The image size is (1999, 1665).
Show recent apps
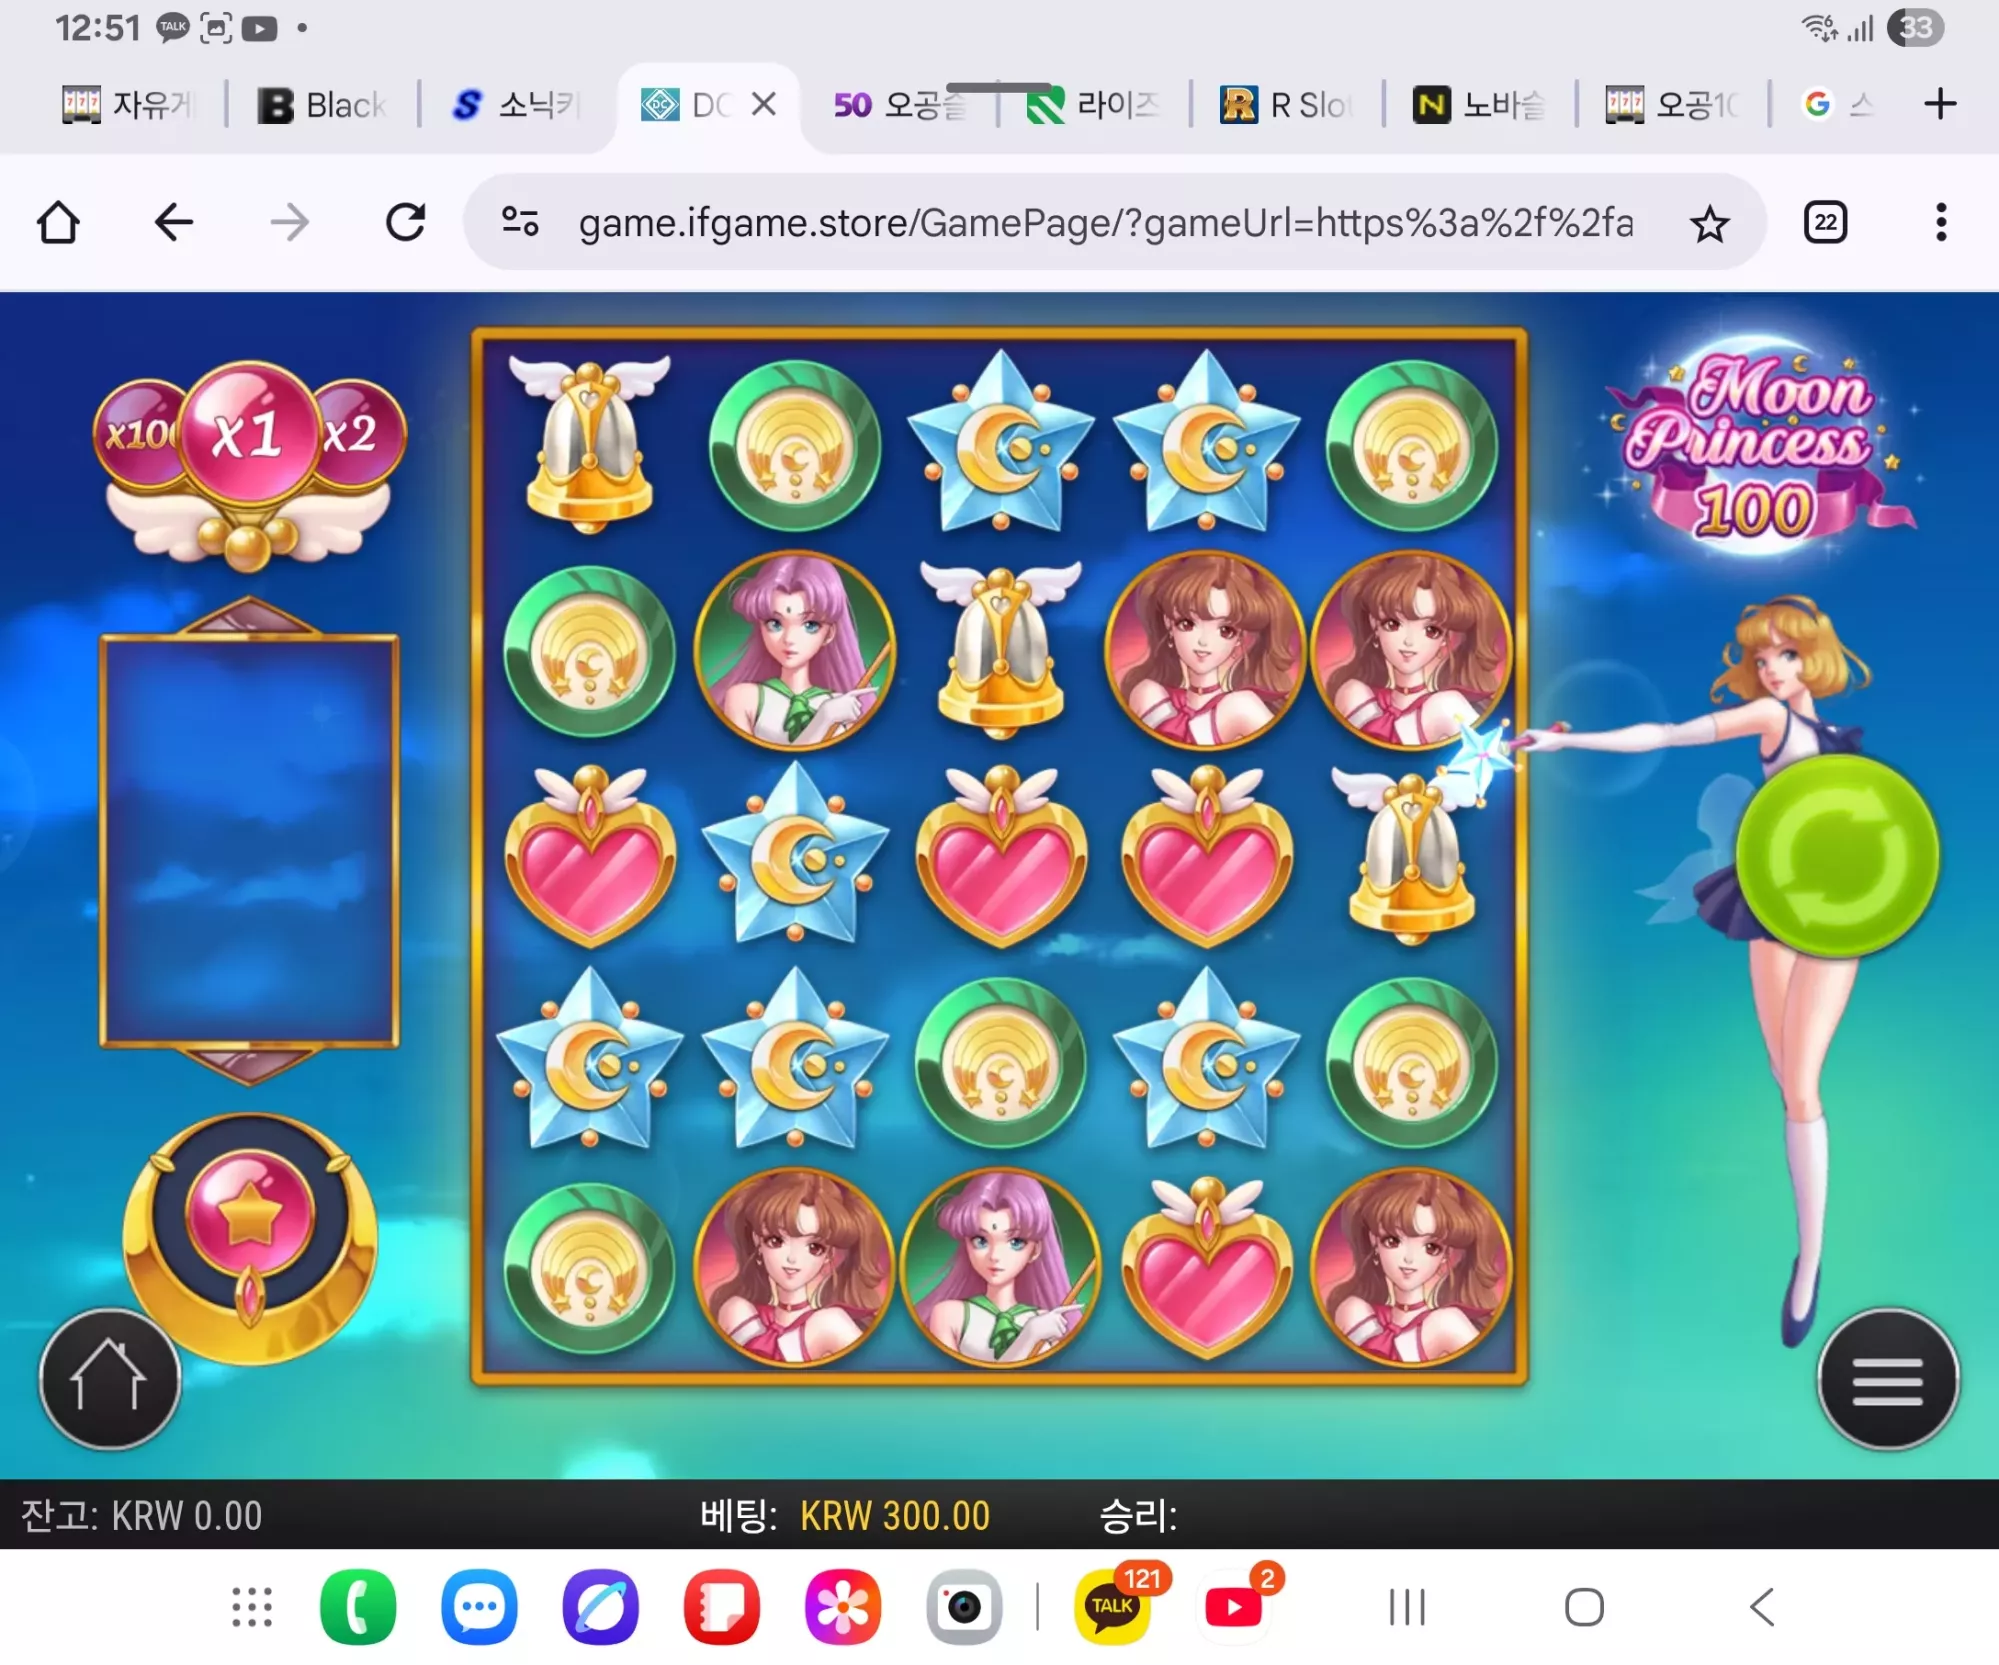pyautogui.click(x=1407, y=1607)
